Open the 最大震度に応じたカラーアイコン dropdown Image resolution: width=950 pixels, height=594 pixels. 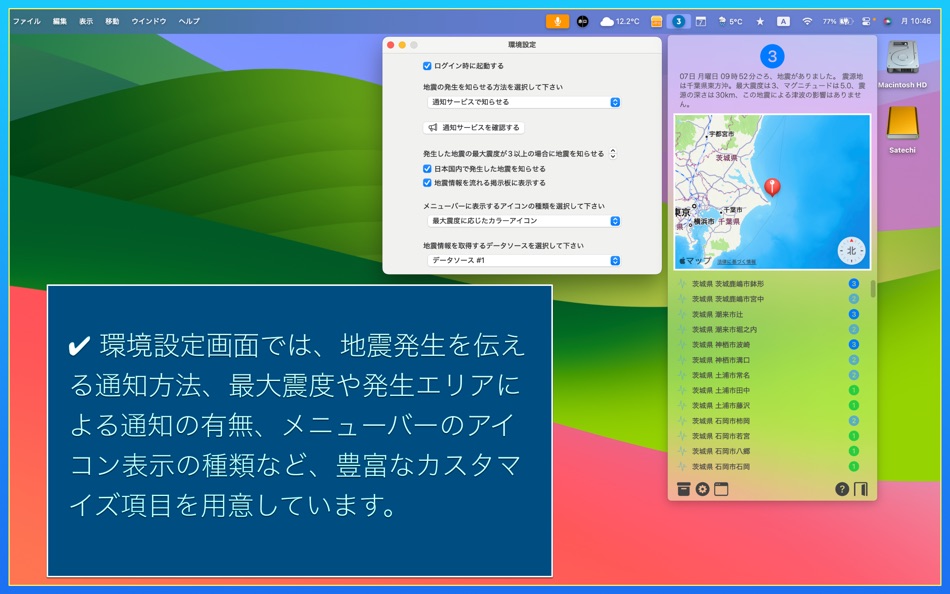523,221
